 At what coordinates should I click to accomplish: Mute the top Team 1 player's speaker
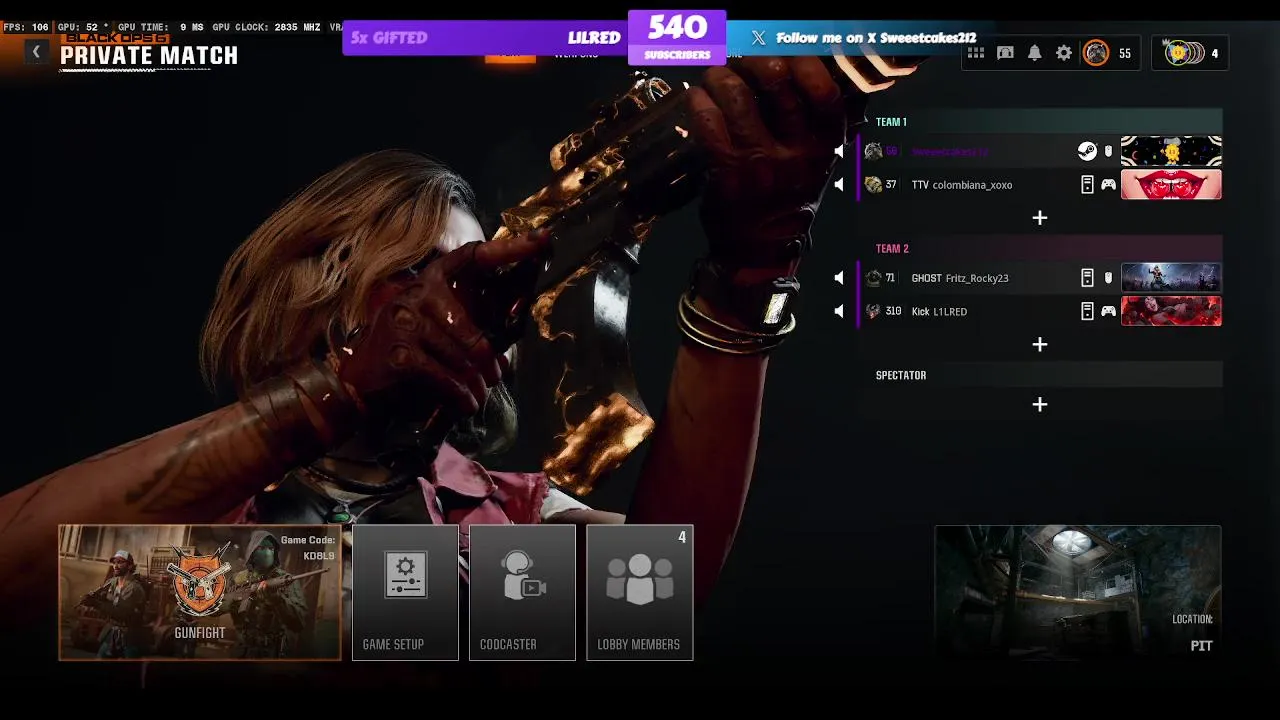pyautogui.click(x=840, y=151)
